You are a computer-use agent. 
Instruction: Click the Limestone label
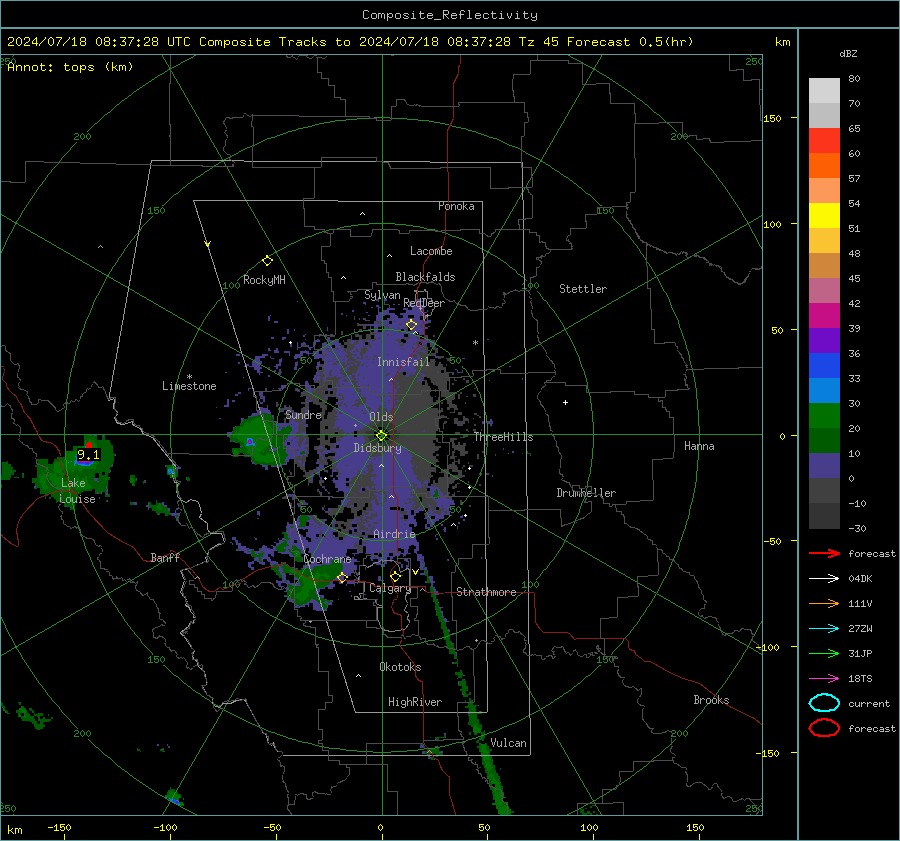(189, 386)
